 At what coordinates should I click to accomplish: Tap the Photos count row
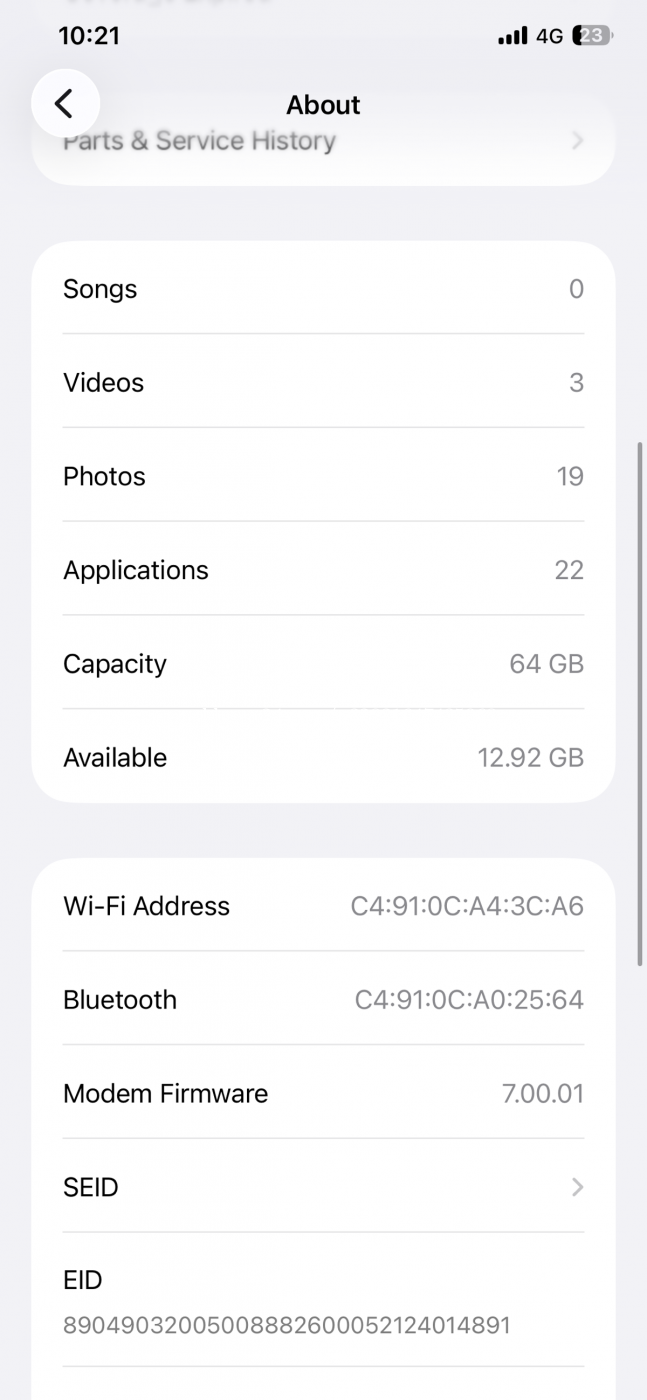[323, 476]
